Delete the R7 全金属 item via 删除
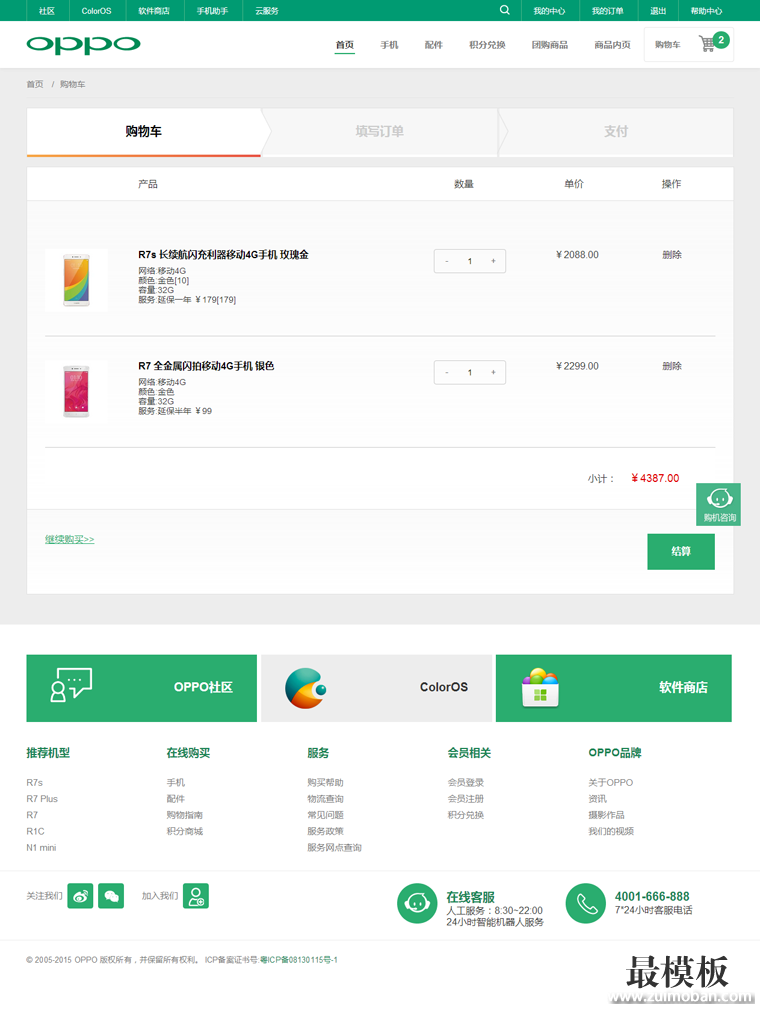 point(672,366)
